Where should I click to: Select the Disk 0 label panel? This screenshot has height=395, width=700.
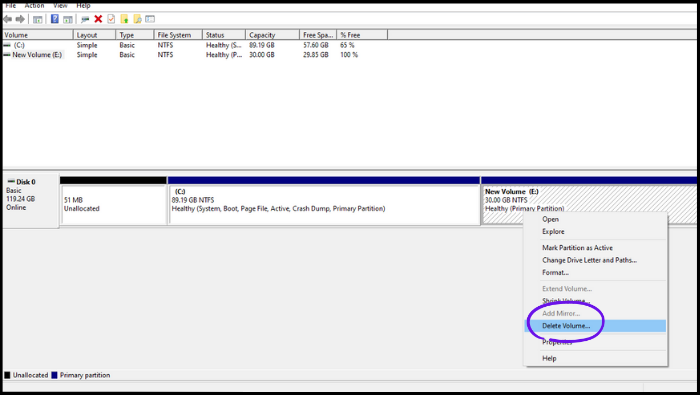pyautogui.click(x=31, y=201)
